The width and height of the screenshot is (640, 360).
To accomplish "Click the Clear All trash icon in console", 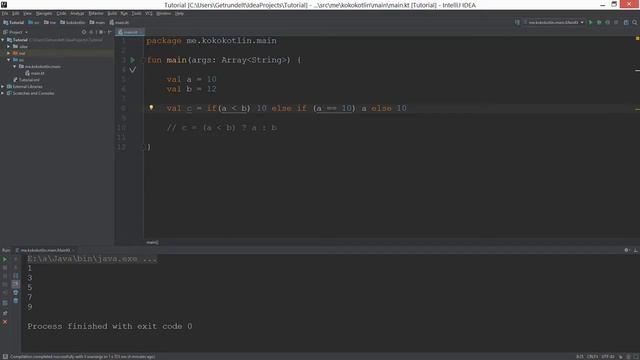I will [16, 301].
